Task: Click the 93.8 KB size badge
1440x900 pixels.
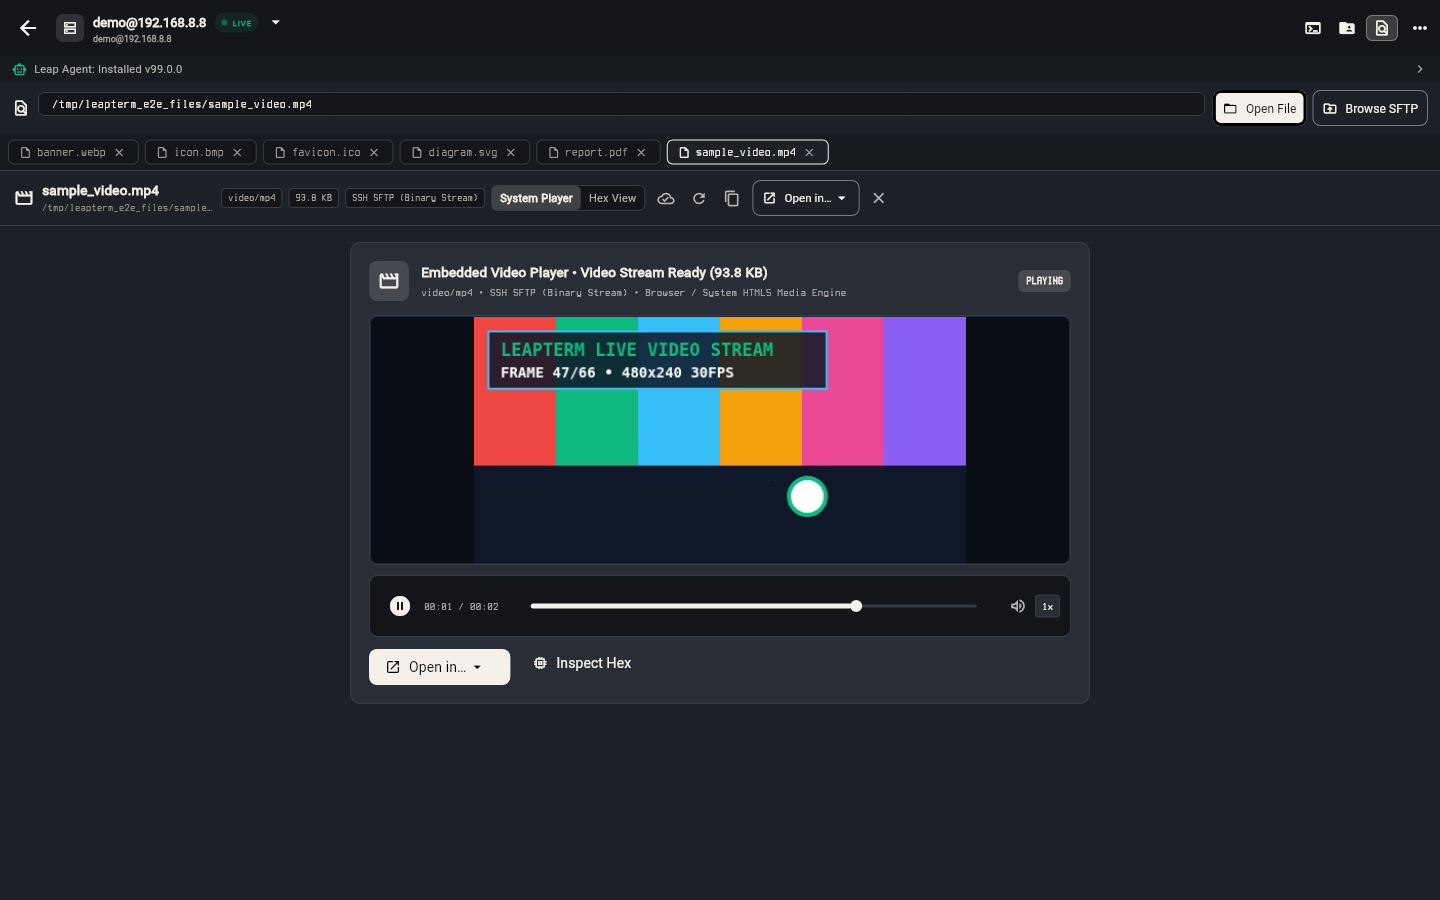Action: pyautogui.click(x=314, y=198)
